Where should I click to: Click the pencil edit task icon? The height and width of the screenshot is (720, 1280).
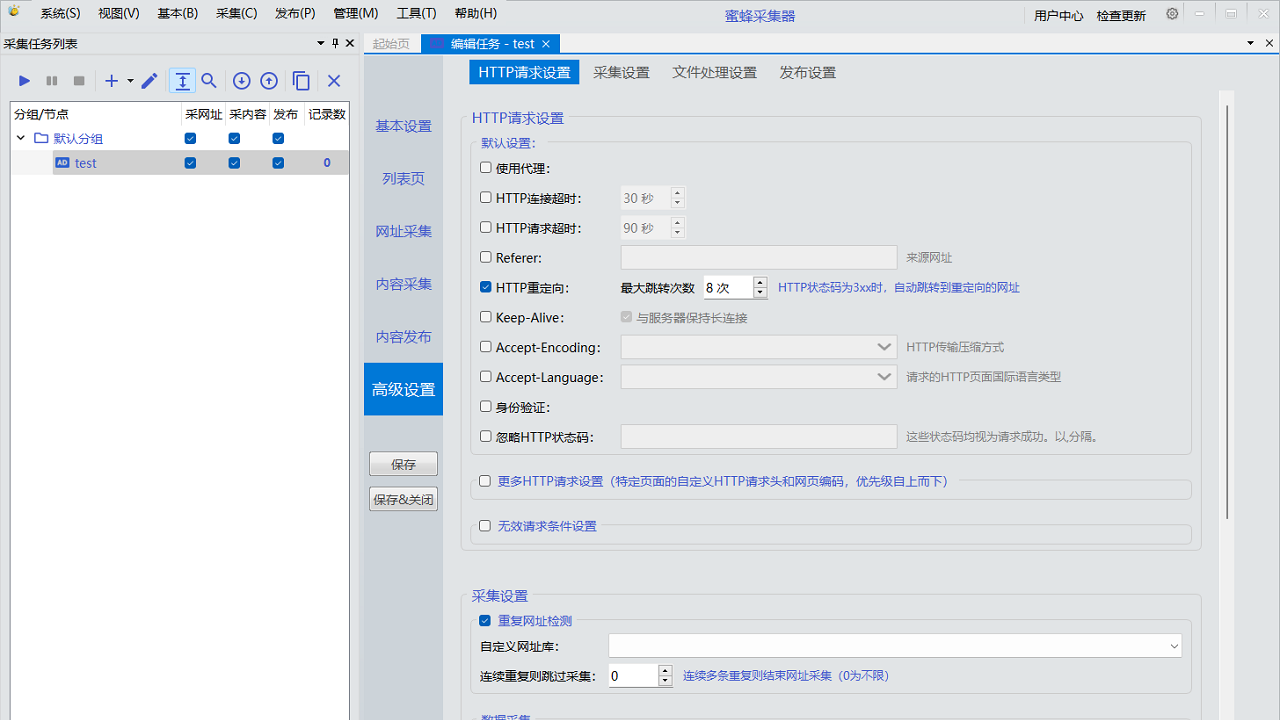point(149,81)
